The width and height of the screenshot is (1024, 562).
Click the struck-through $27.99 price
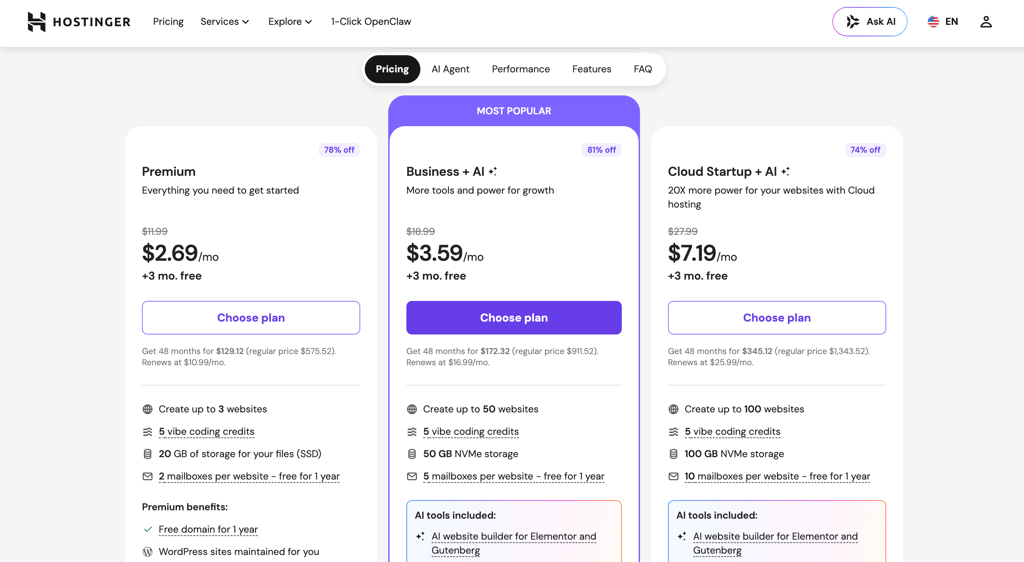[682, 232]
